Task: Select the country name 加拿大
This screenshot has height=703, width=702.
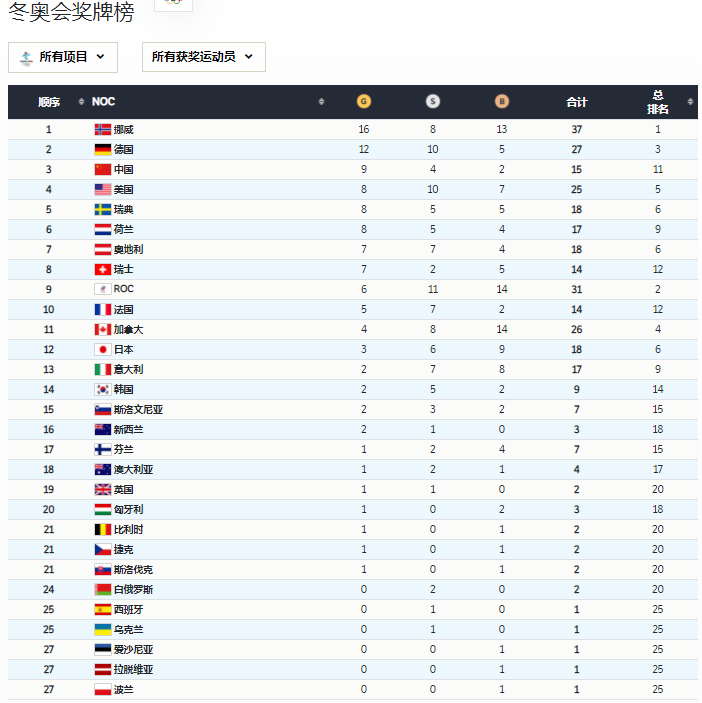Action: (x=128, y=330)
